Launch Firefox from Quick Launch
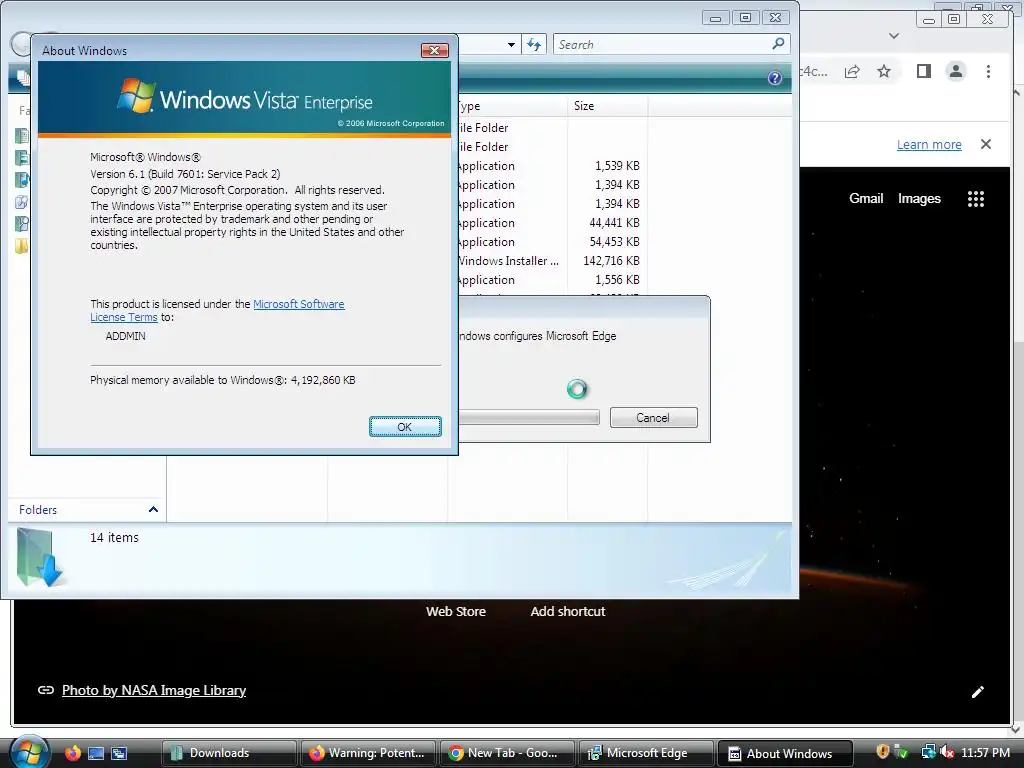Viewport: 1024px width, 768px height. click(x=72, y=753)
